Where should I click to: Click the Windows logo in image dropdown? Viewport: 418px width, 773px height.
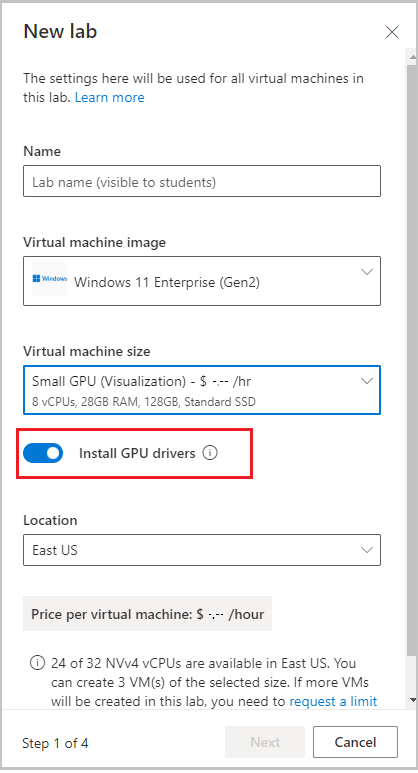pos(49,279)
